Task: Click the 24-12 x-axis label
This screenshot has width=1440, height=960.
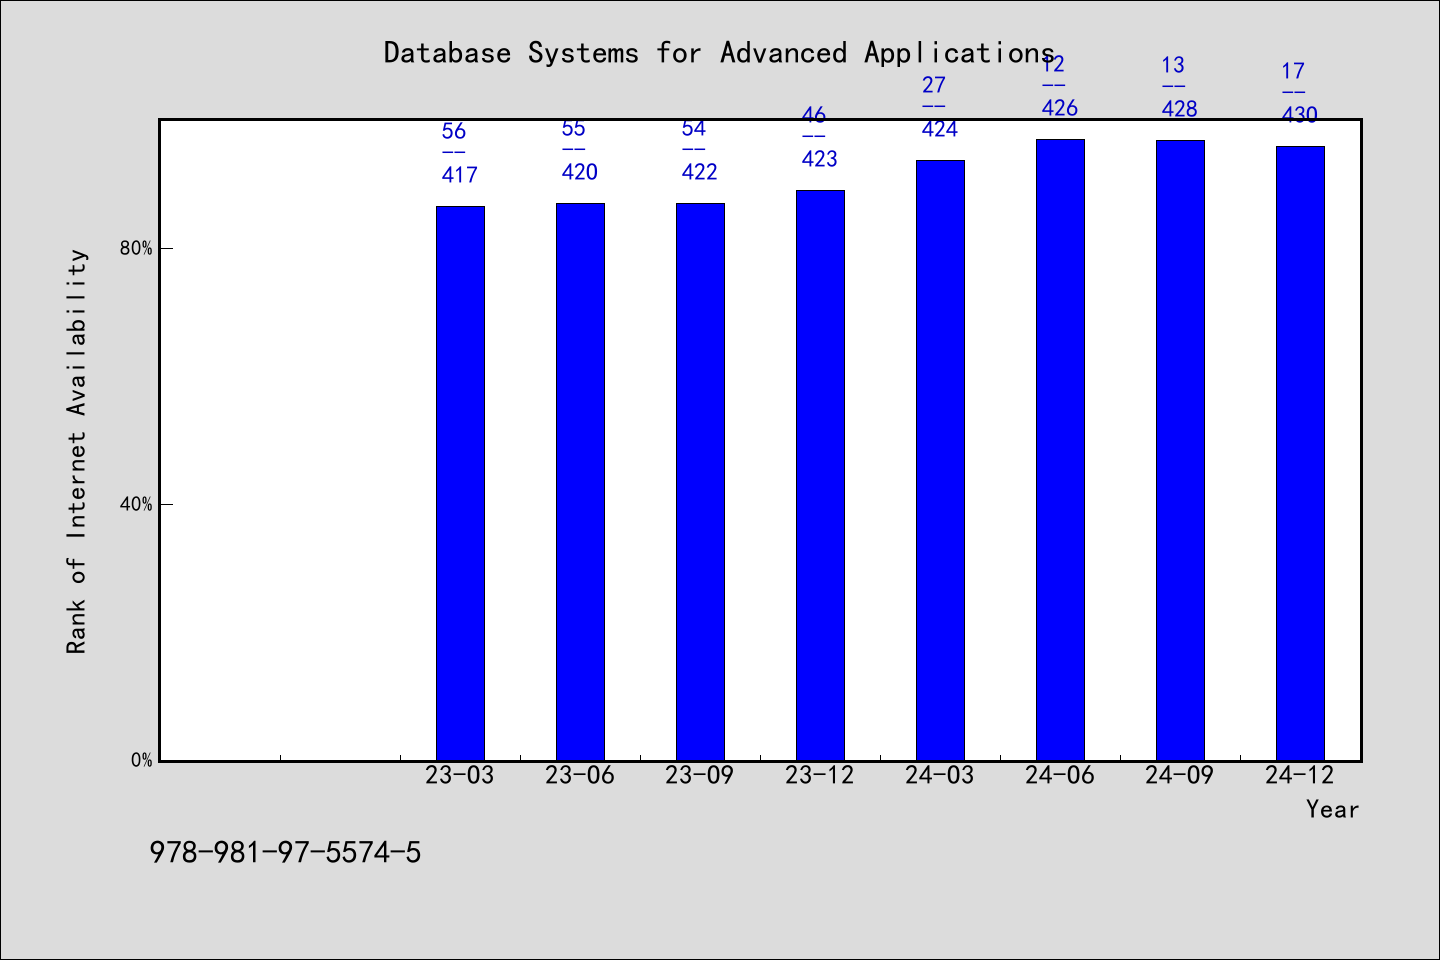Action: point(1300,776)
